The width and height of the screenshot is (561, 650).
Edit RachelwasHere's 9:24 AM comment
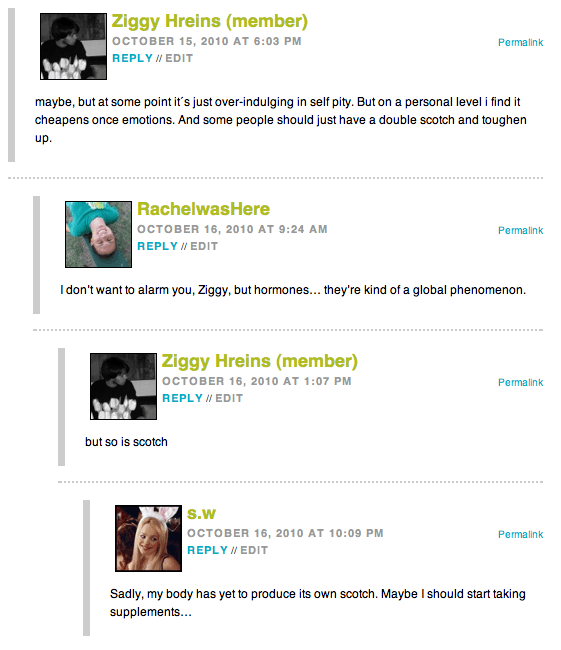coord(204,246)
